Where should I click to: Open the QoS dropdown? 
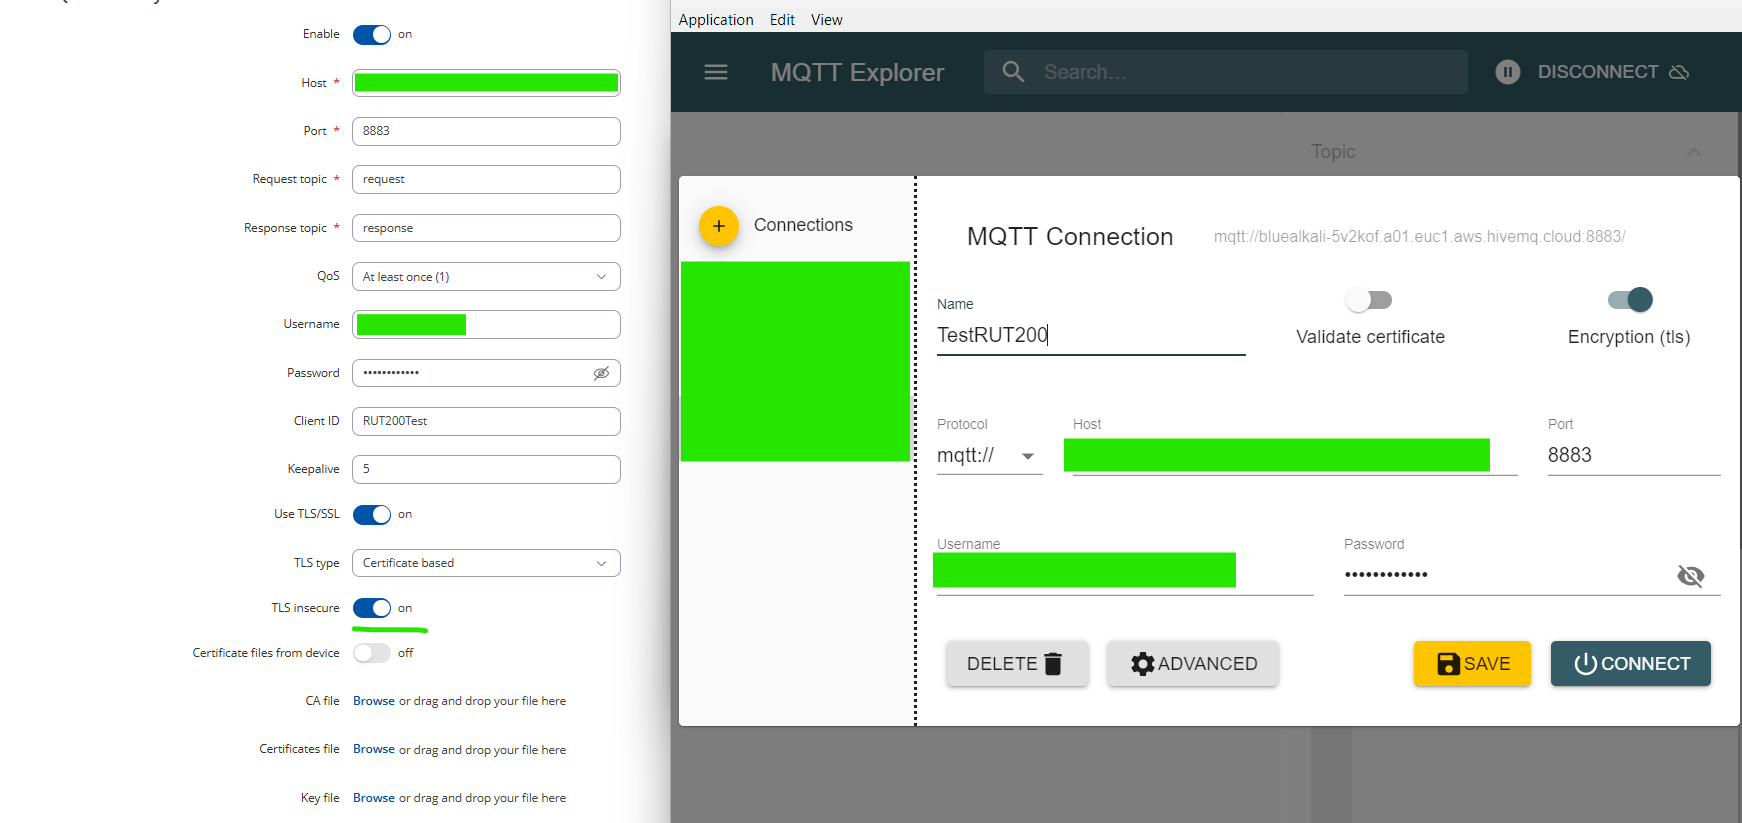[x=486, y=277]
